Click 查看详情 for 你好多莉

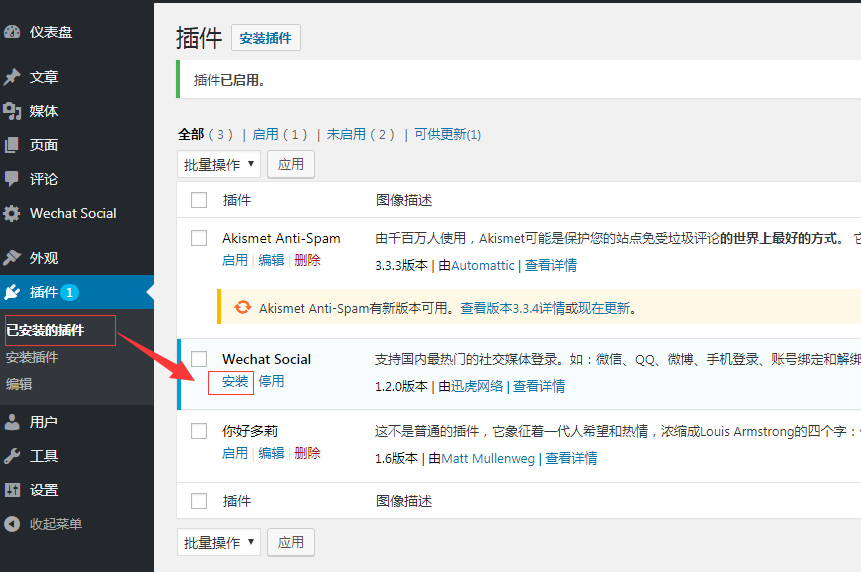(571, 458)
